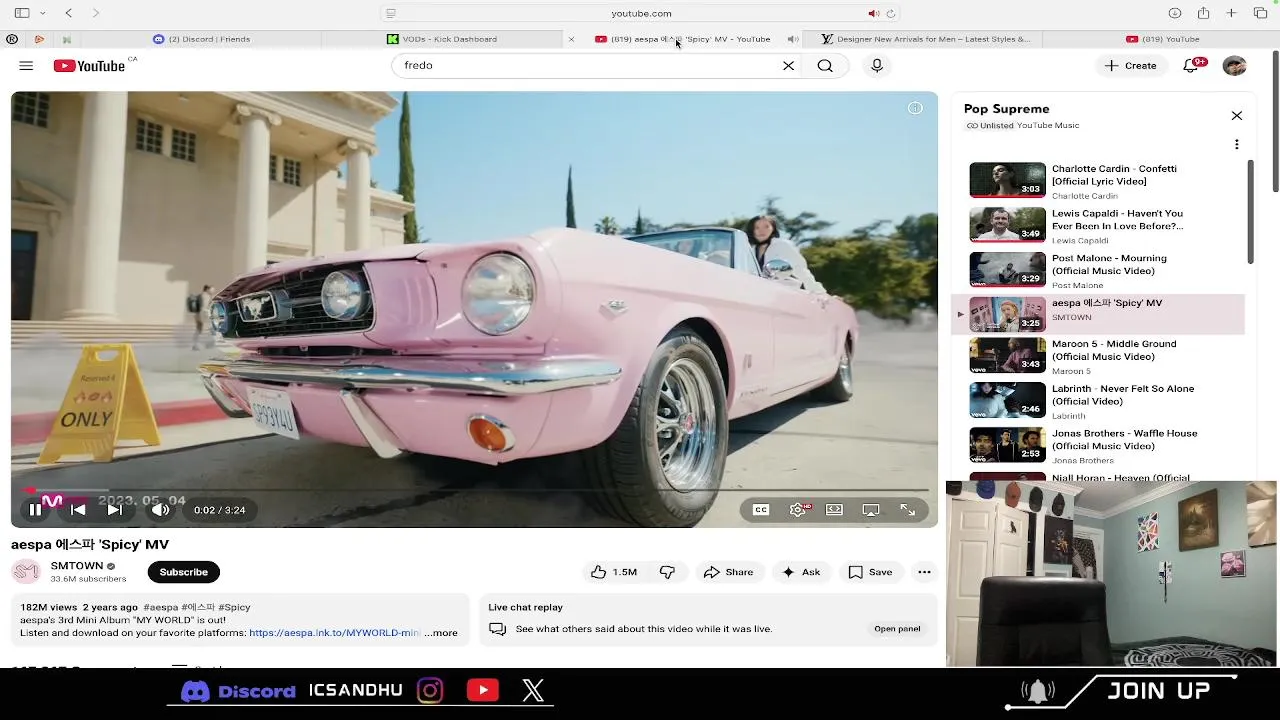Open the aespa.lnk.to MYWORLD link
Viewport: 1280px width, 720px height.
point(334,633)
